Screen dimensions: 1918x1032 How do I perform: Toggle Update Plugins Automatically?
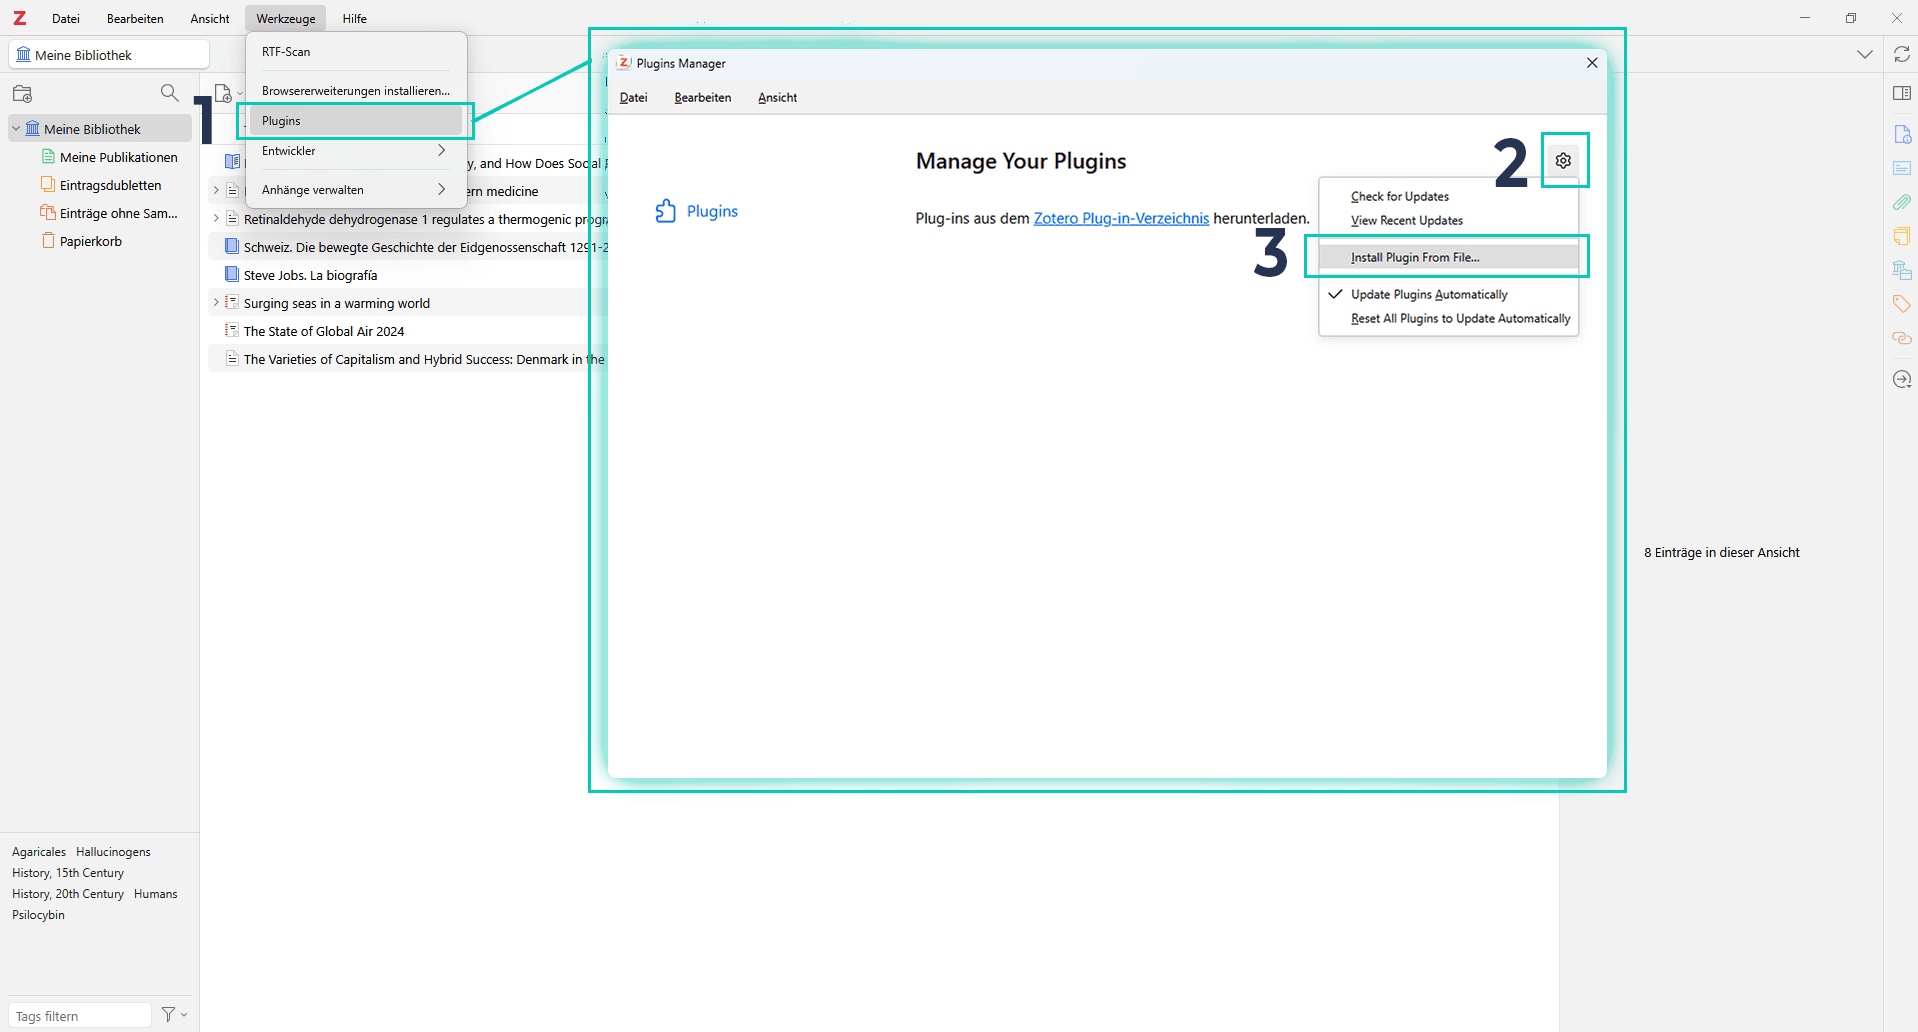1428,295
